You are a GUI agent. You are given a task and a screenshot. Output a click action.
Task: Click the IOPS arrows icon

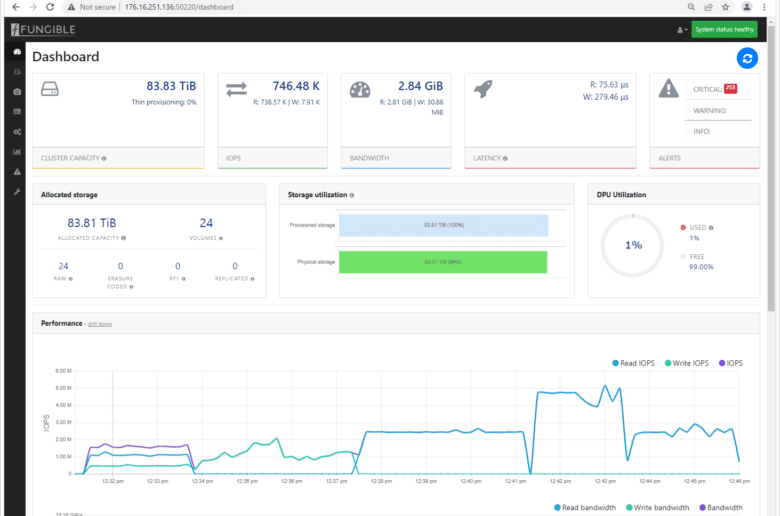pyautogui.click(x=236, y=89)
